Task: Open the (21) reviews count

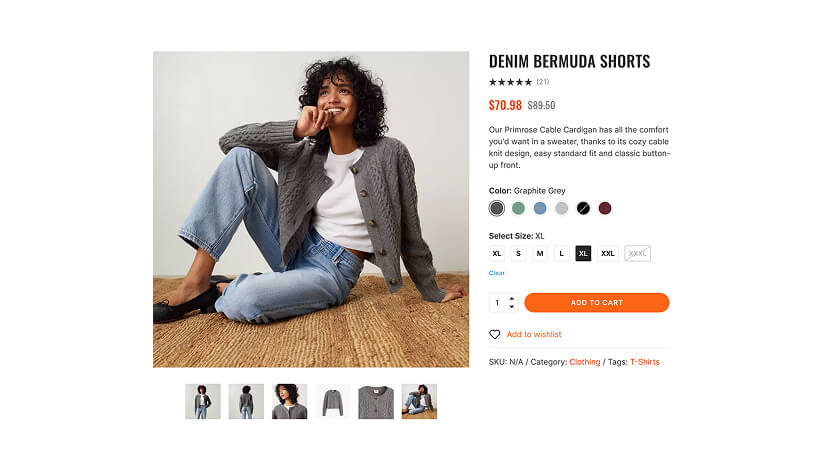Action: pyautogui.click(x=543, y=82)
